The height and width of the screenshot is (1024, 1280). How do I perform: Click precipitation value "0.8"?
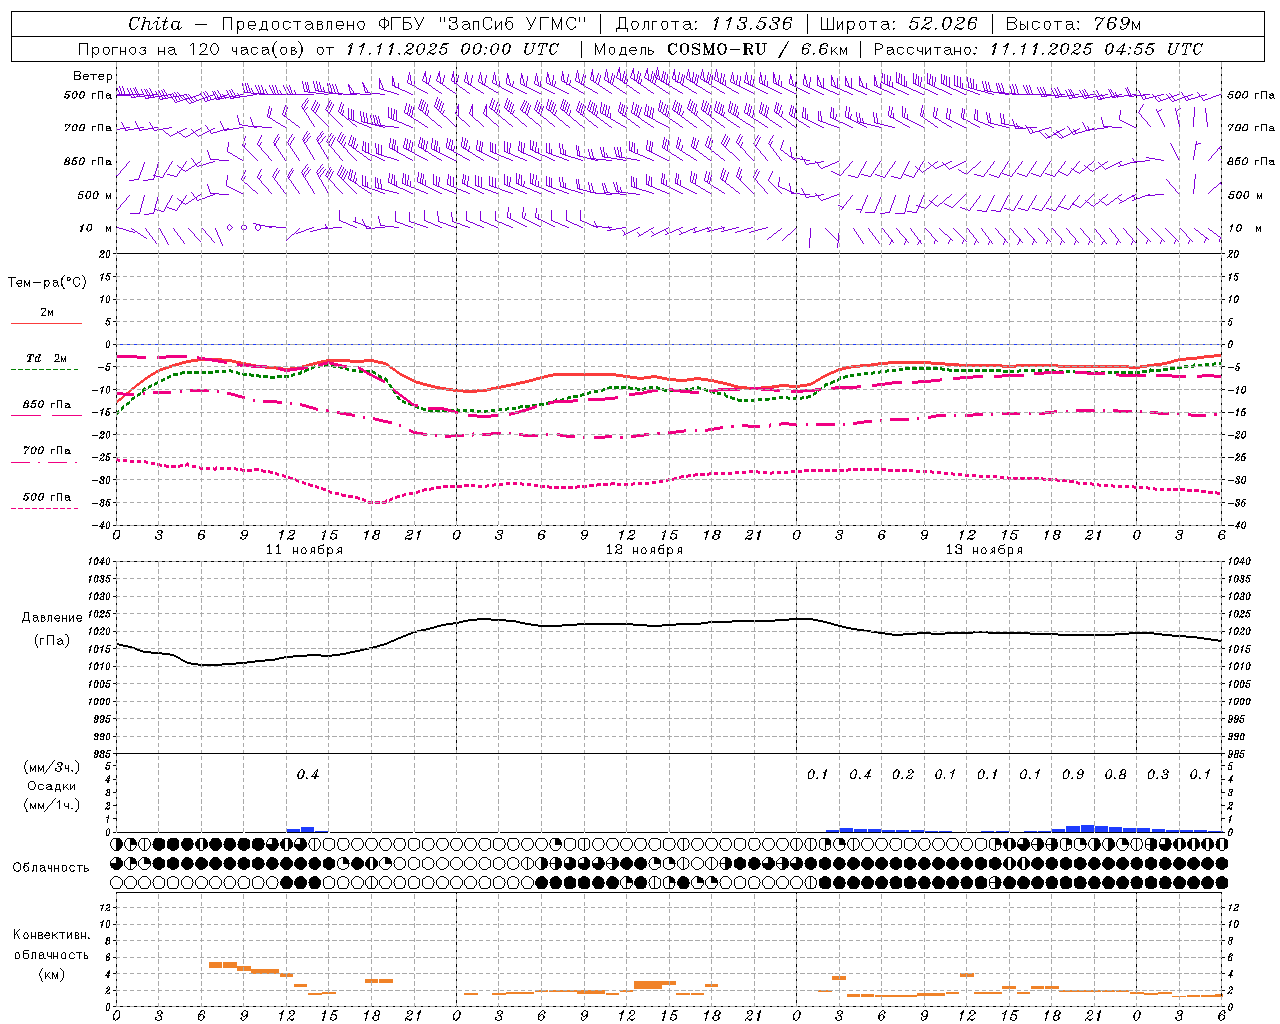(x=1116, y=774)
